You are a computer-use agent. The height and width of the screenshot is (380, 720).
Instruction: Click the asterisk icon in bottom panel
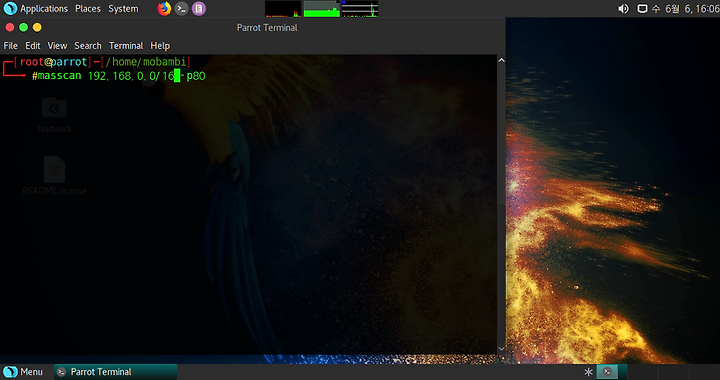coord(588,372)
